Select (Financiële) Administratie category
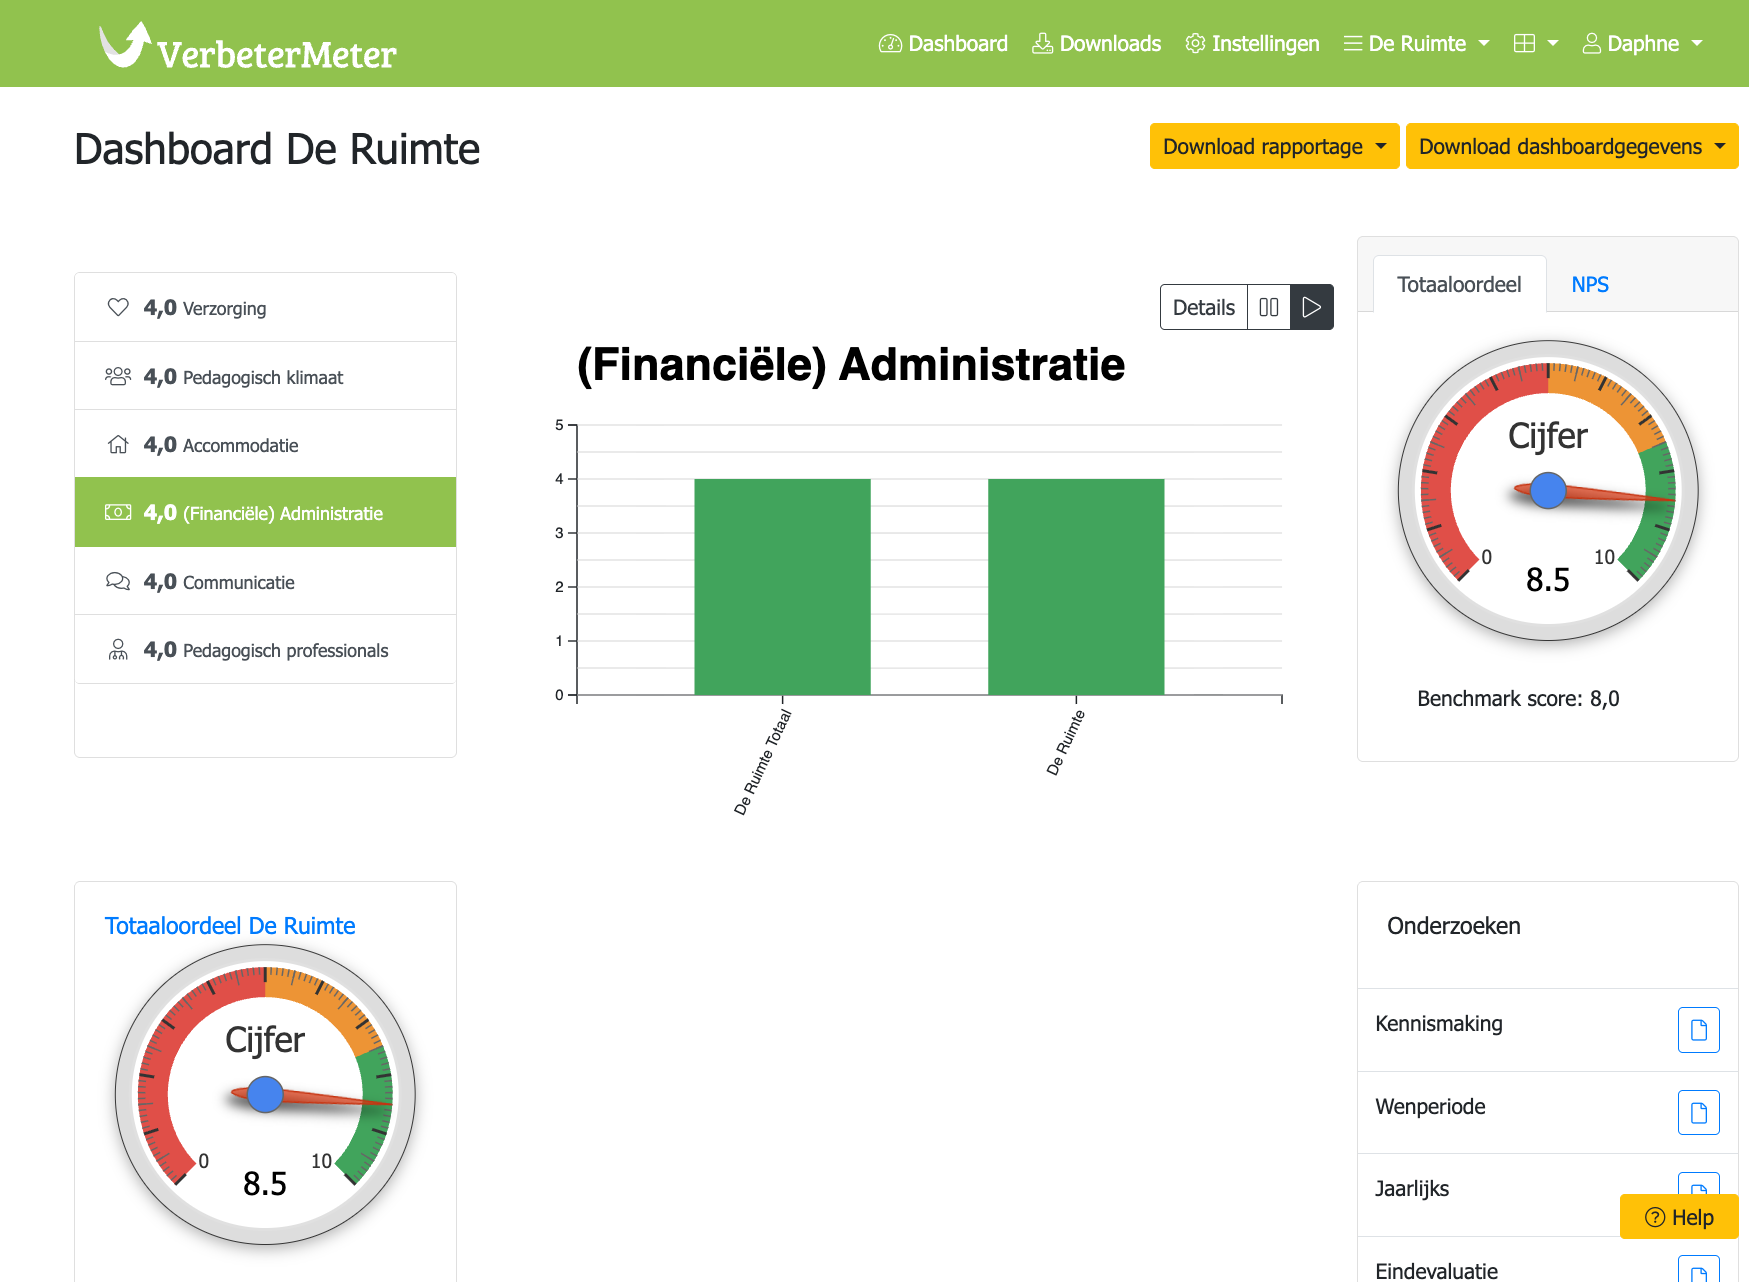Screen dimensions: 1749x1282 click(x=265, y=513)
